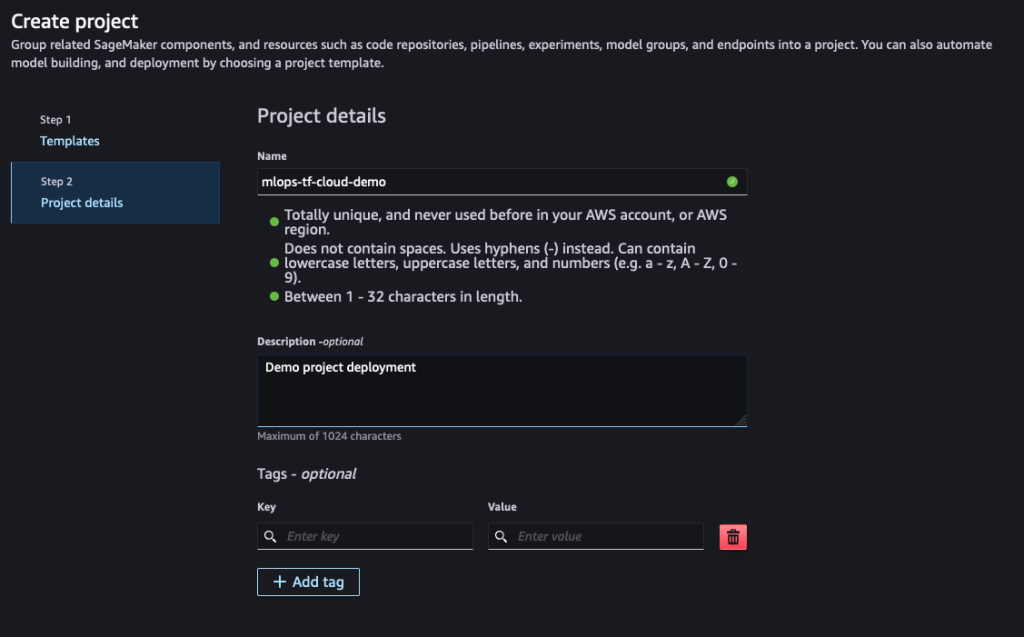
Task: Click the Add tag button
Action: [308, 581]
